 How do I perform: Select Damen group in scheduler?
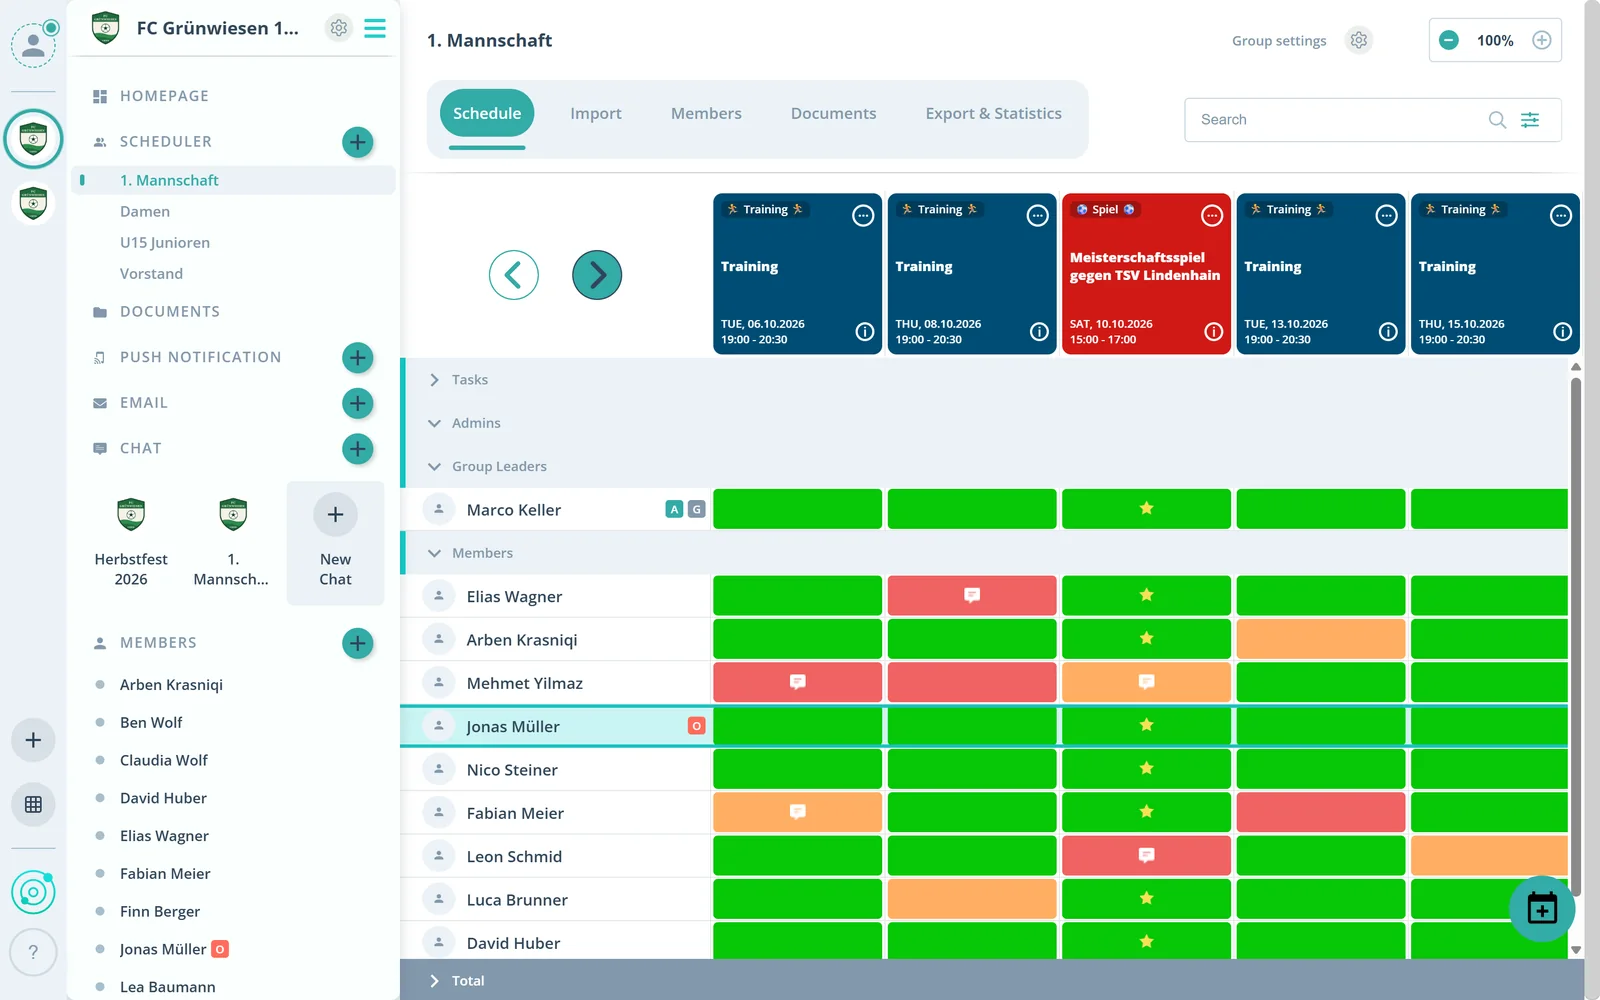(x=145, y=211)
